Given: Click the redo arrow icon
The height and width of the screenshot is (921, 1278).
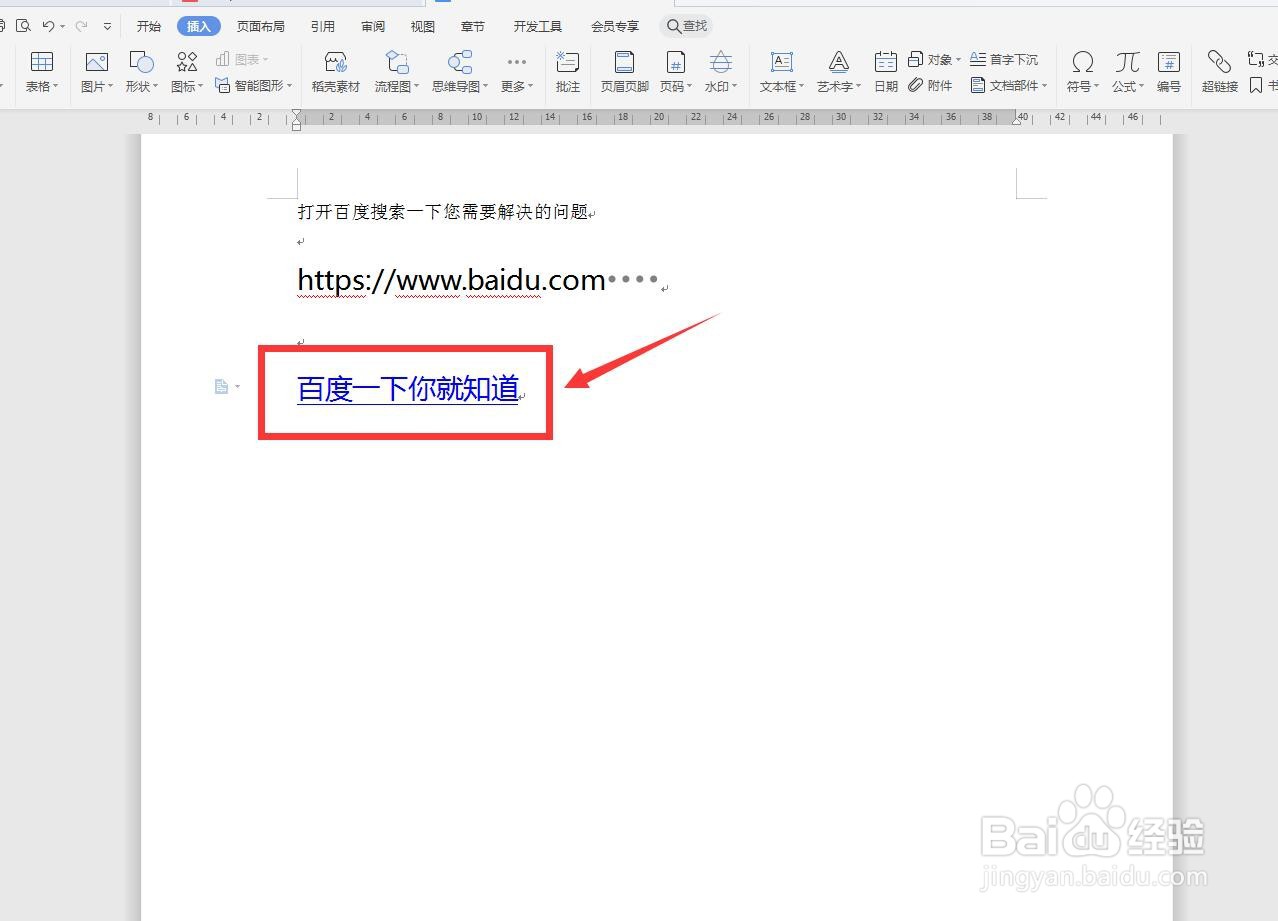Looking at the screenshot, I should (x=82, y=26).
